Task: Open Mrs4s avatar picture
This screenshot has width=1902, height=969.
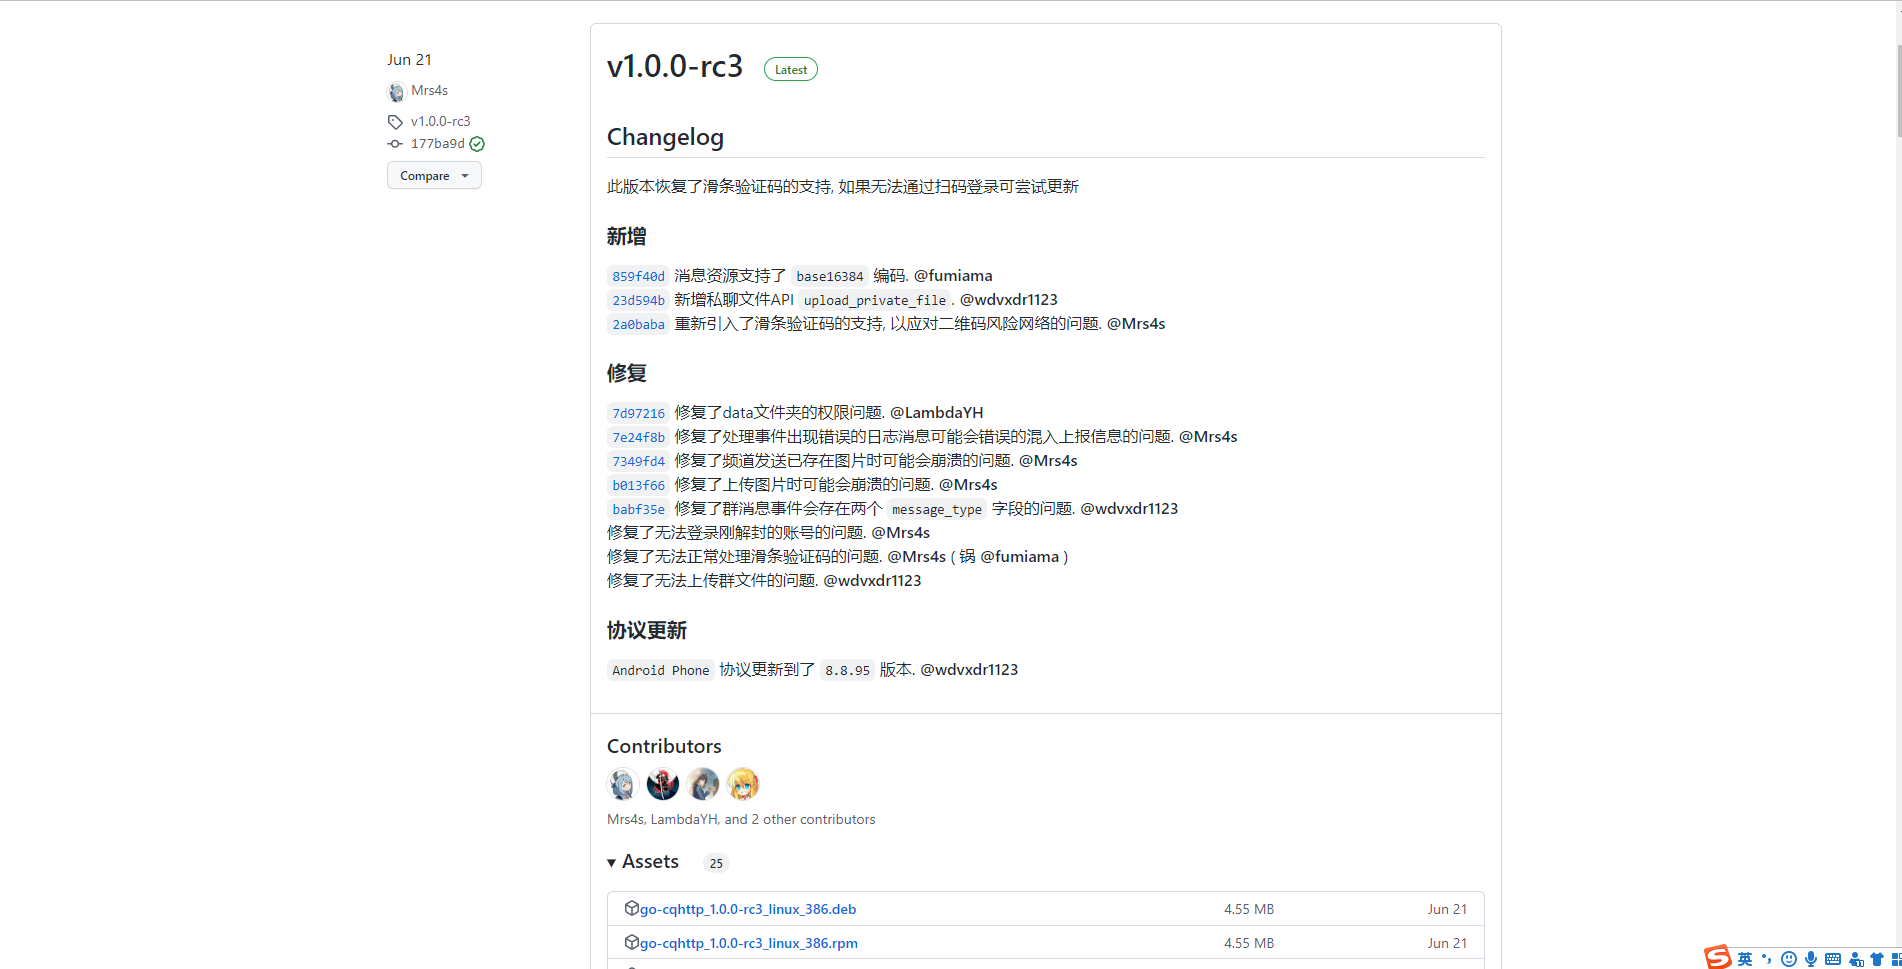Action: pos(396,91)
